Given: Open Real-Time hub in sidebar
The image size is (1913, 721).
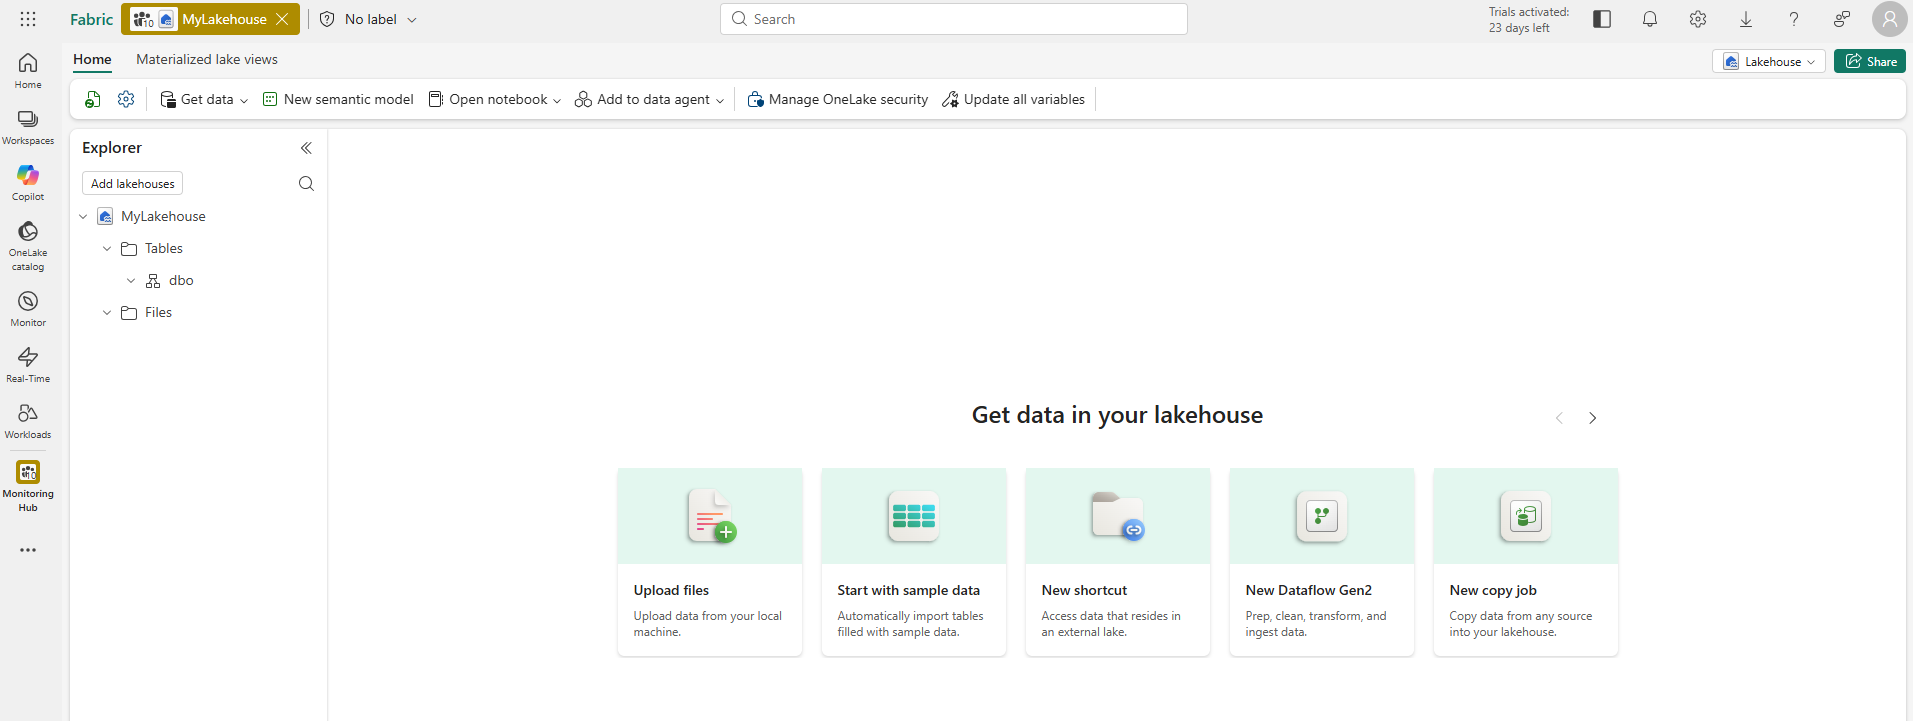Looking at the screenshot, I should [x=28, y=364].
